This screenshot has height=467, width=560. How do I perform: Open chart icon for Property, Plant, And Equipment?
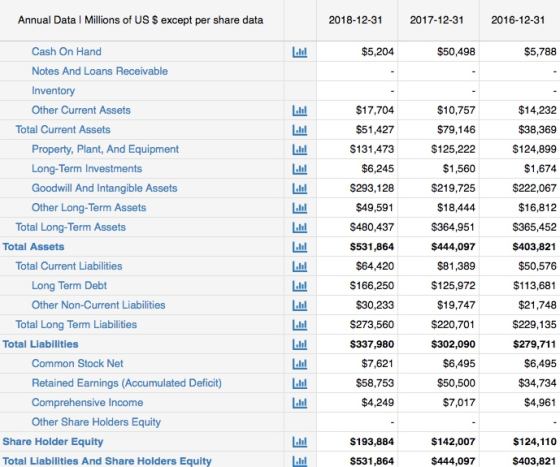click(x=299, y=150)
